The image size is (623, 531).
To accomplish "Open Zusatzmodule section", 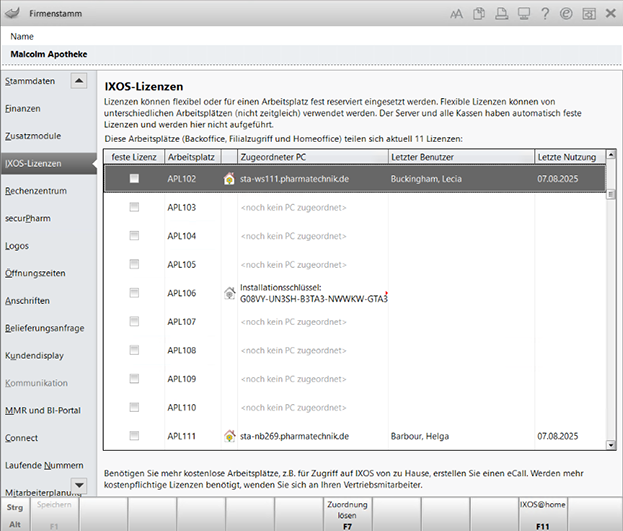I will click(x=33, y=136).
